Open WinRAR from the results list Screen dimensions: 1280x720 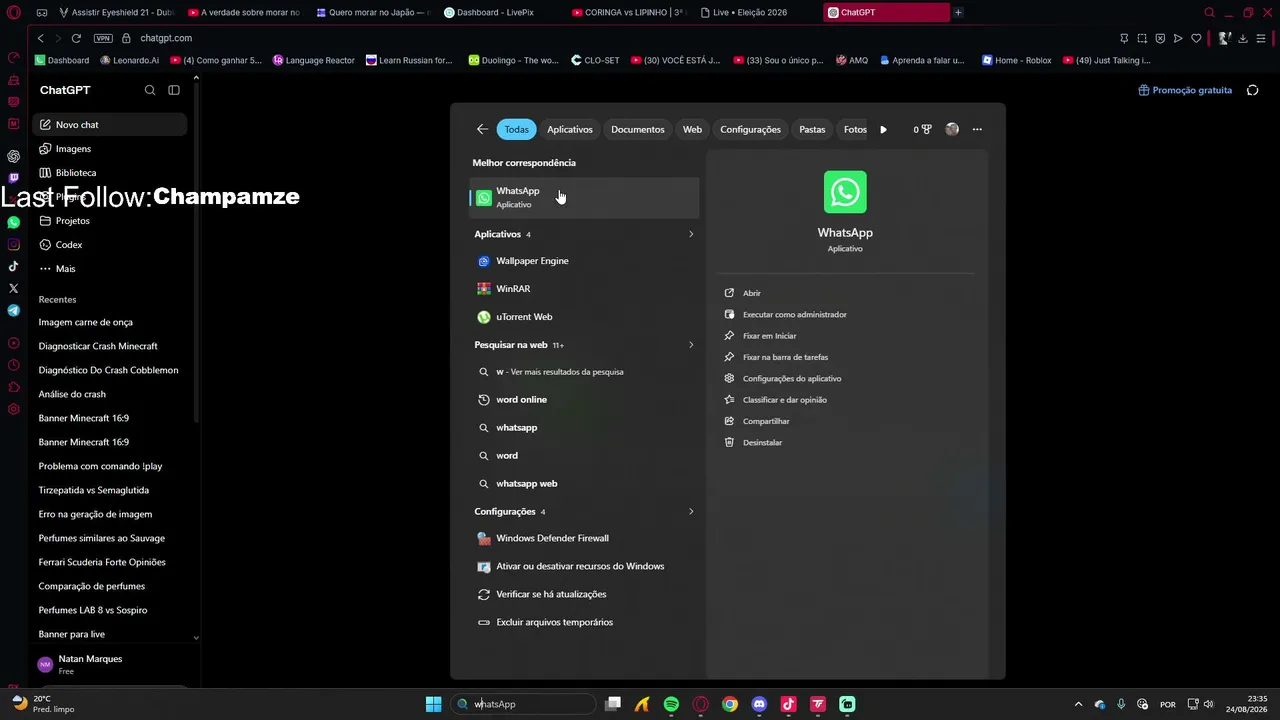pos(584,289)
